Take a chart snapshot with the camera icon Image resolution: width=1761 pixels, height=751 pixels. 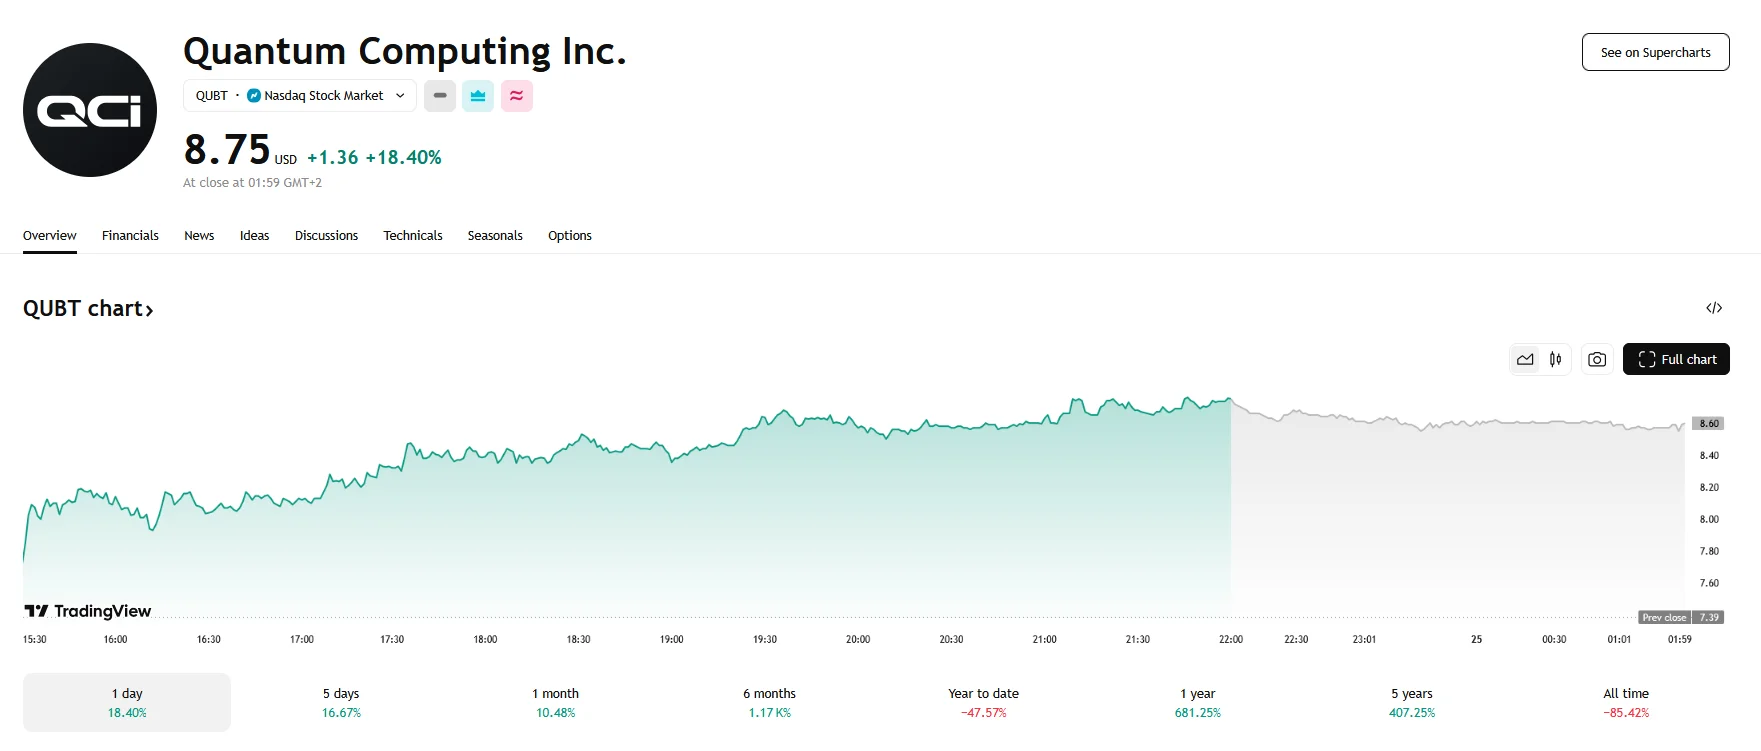(x=1596, y=358)
